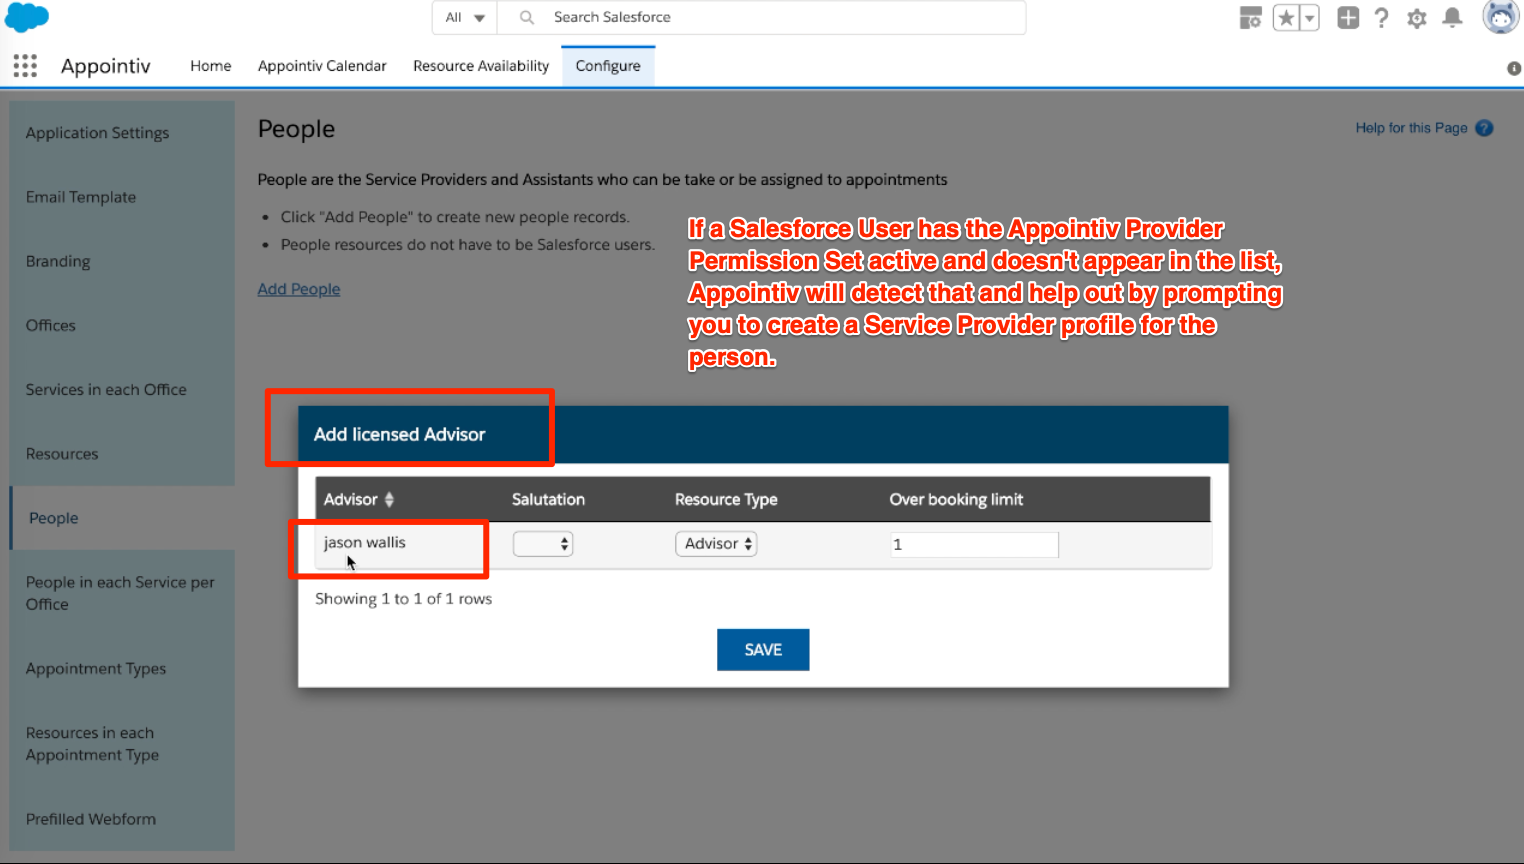Click the search magnifier icon
1524x864 pixels.
coord(527,17)
